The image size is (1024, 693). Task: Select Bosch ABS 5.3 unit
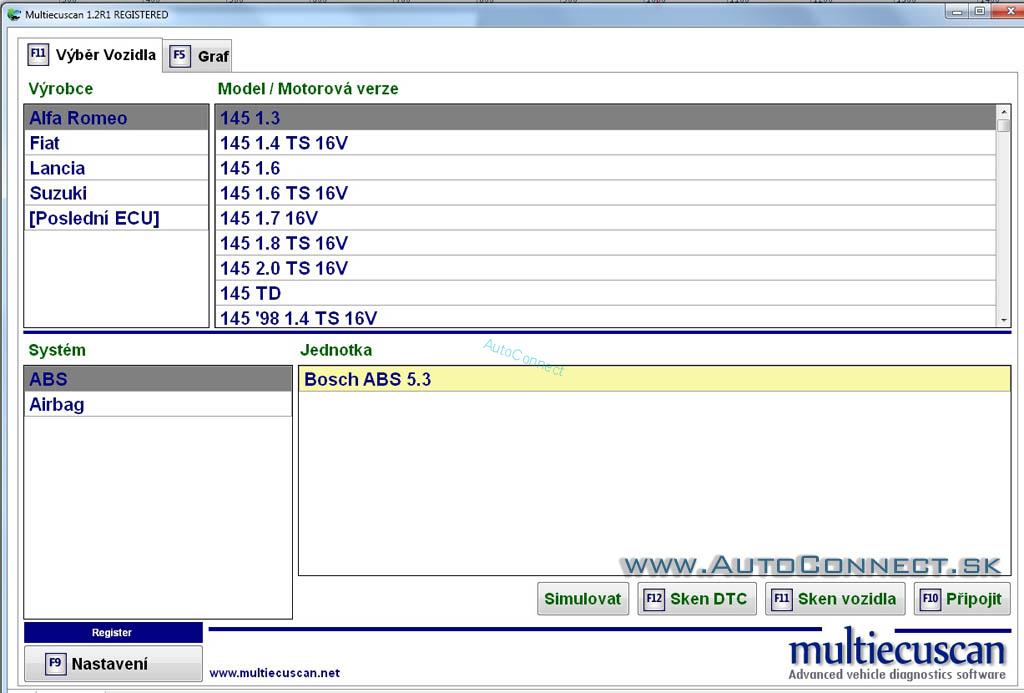pos(654,379)
